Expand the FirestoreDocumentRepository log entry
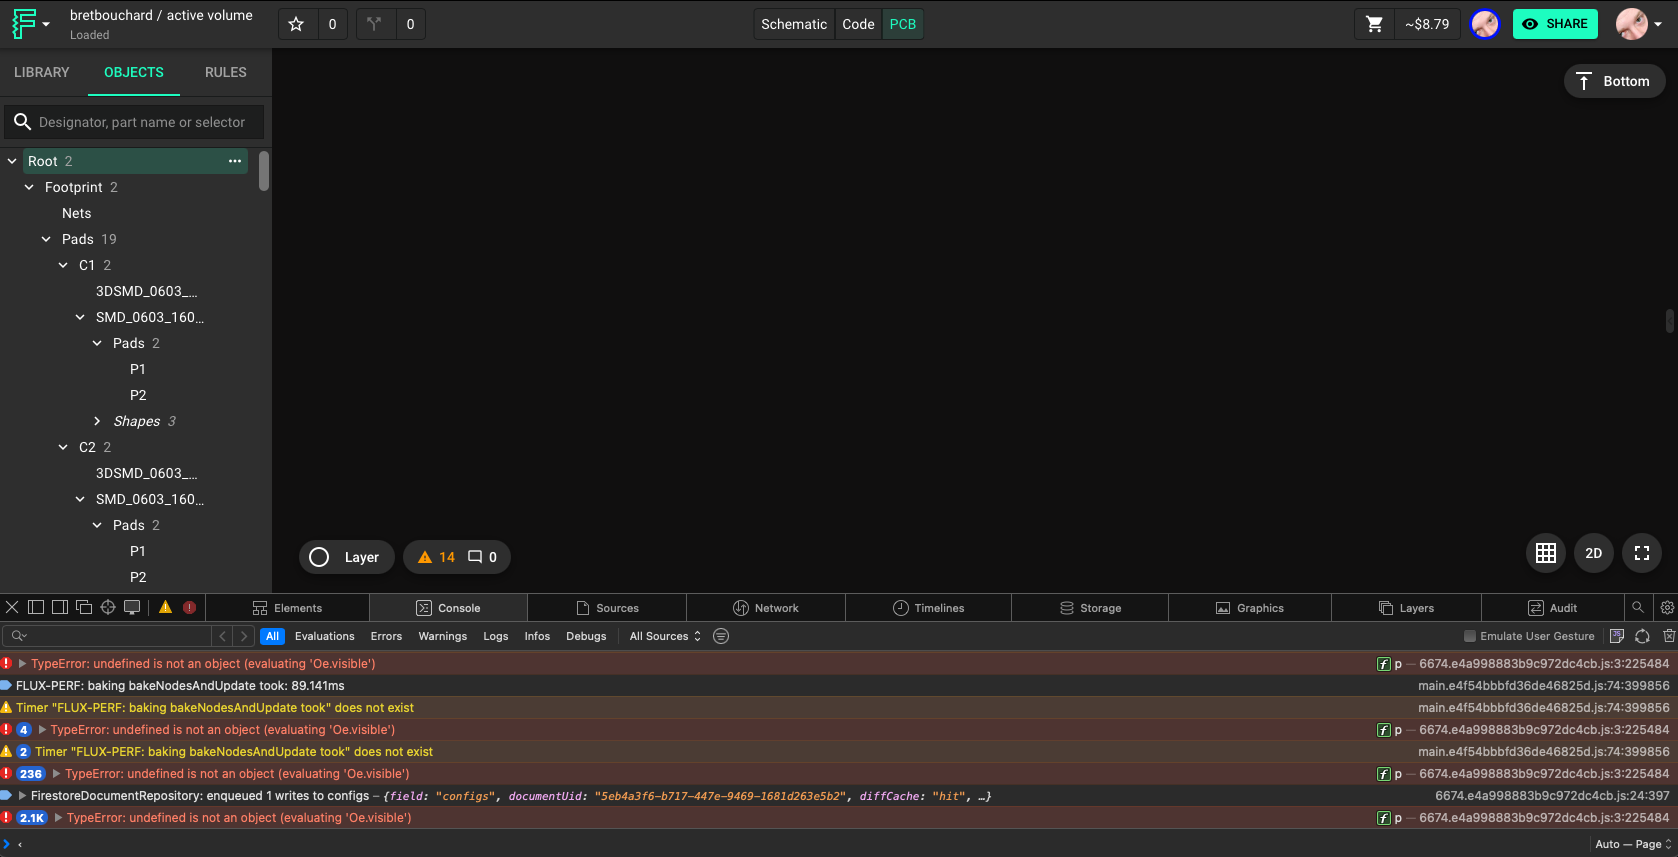This screenshot has height=857, width=1678. pos(22,796)
